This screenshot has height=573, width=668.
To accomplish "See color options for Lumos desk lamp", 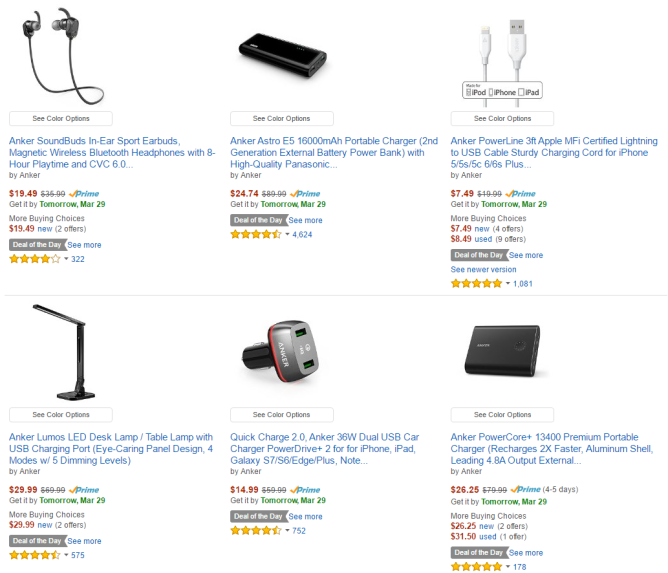I will coord(61,415).
